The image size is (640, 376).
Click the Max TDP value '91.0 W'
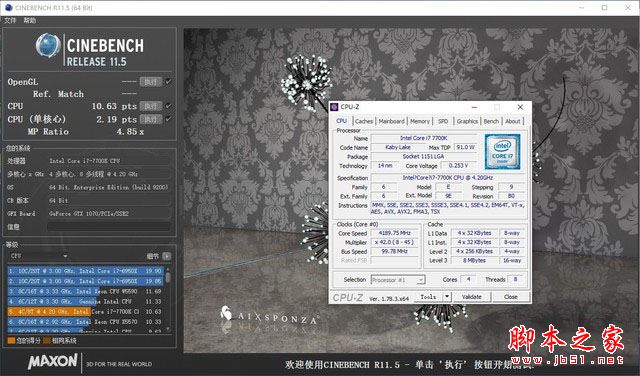click(x=465, y=147)
